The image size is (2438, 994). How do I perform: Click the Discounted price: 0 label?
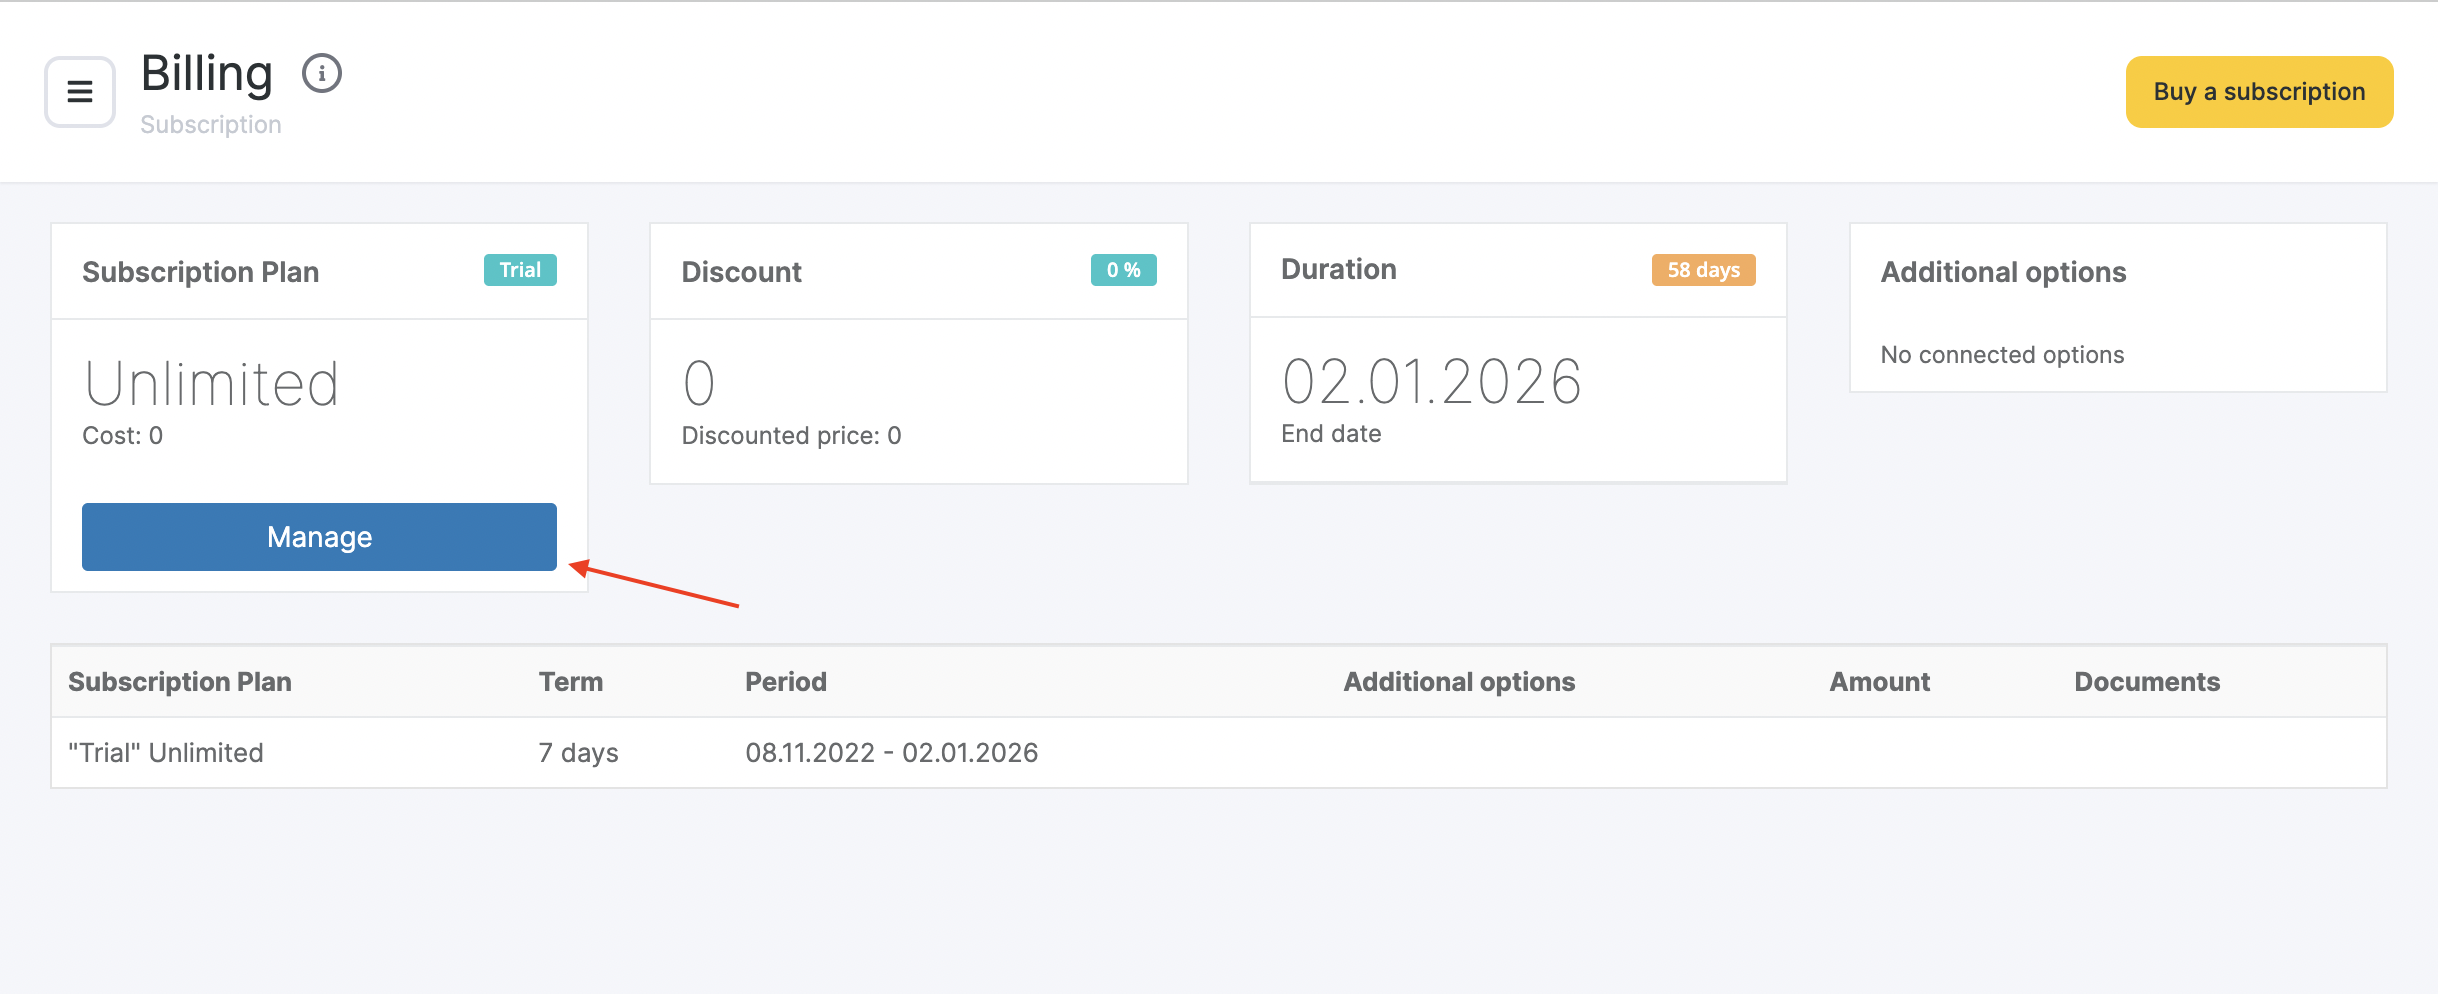tap(791, 436)
